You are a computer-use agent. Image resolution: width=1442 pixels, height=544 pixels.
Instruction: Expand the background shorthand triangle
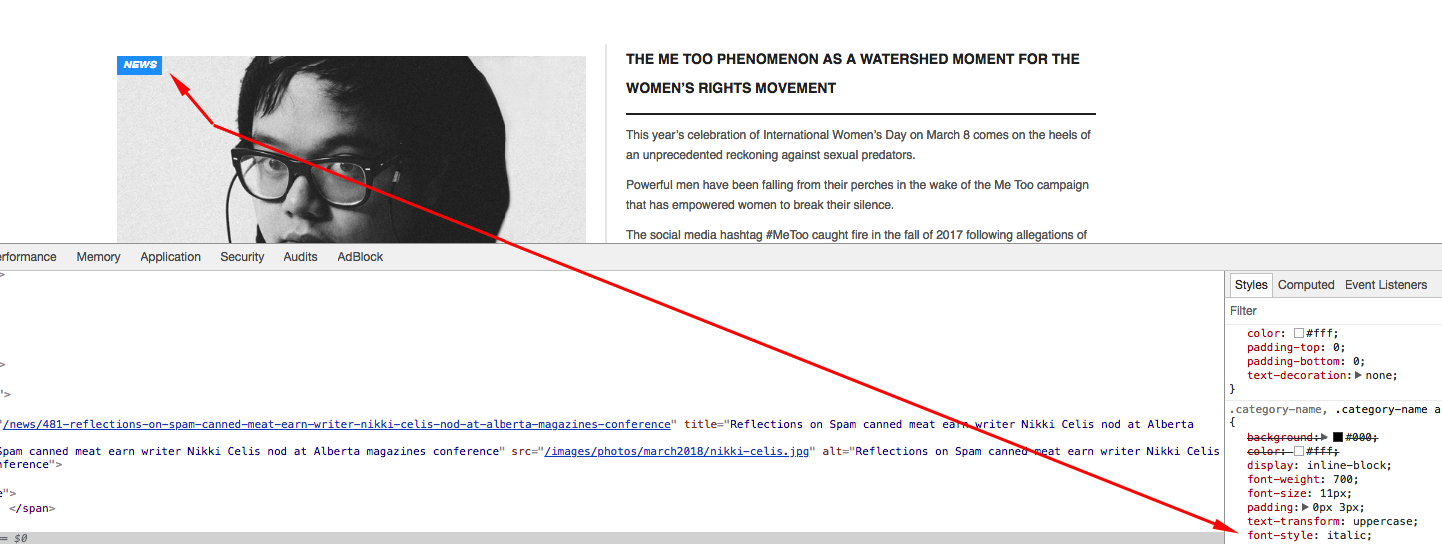coord(1325,438)
